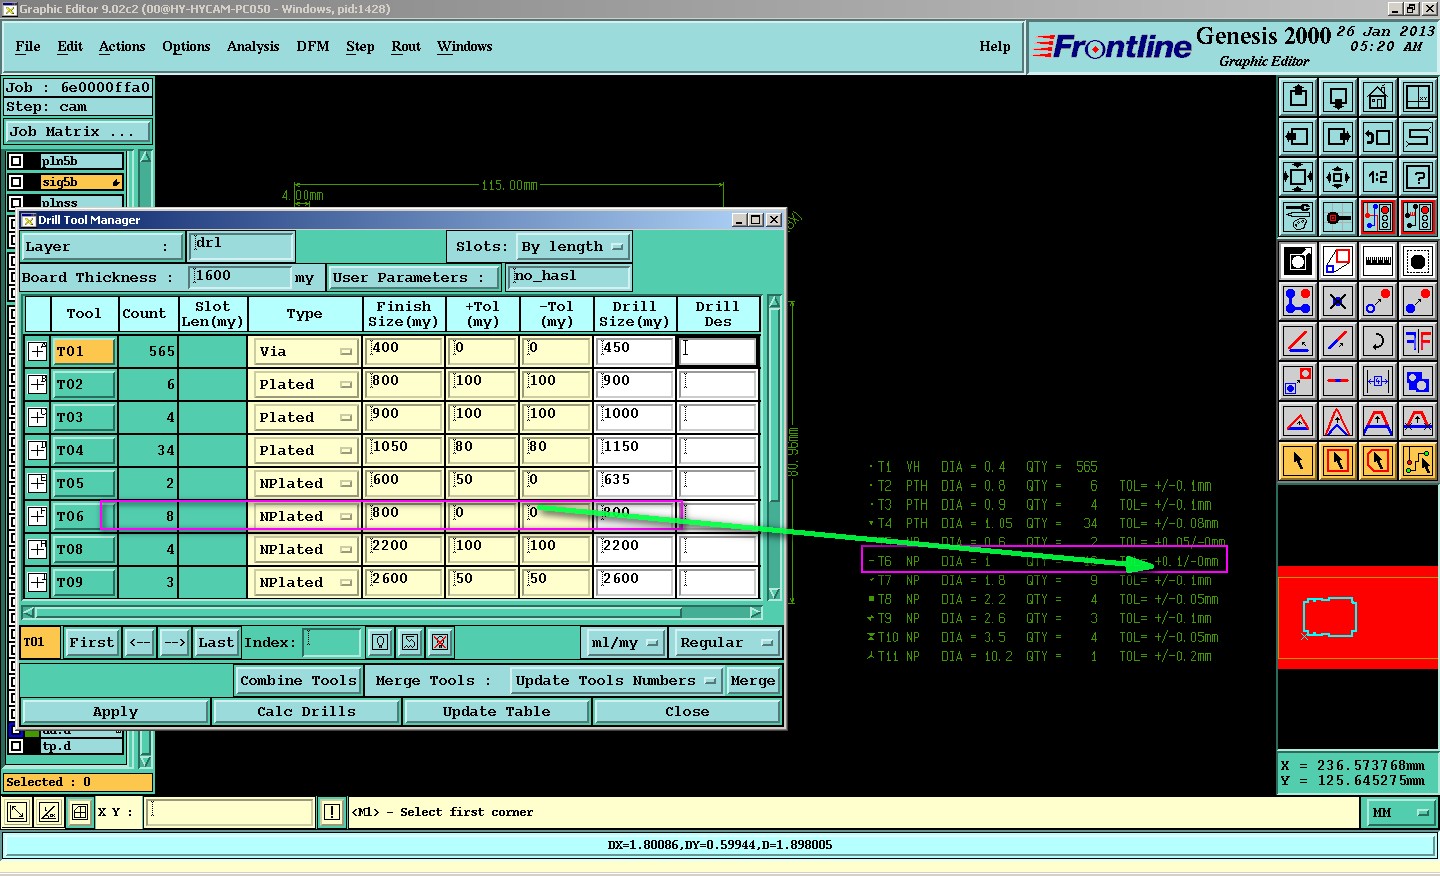Click the red layer preview thumbnail
This screenshot has height=876, width=1440.
click(x=1357, y=618)
